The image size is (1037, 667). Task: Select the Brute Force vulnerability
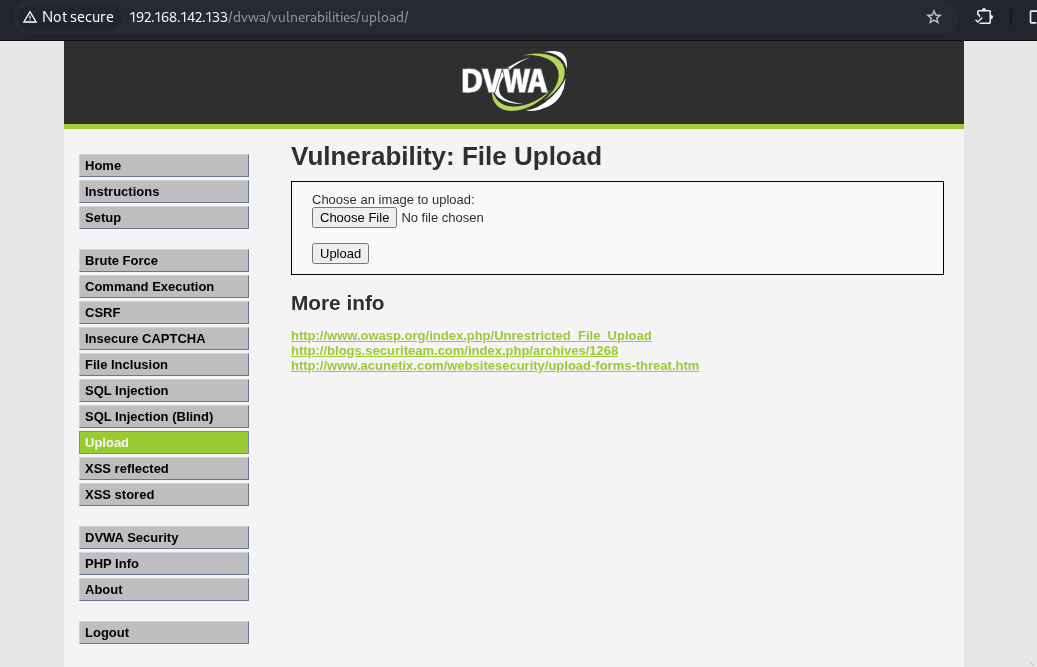tap(164, 260)
